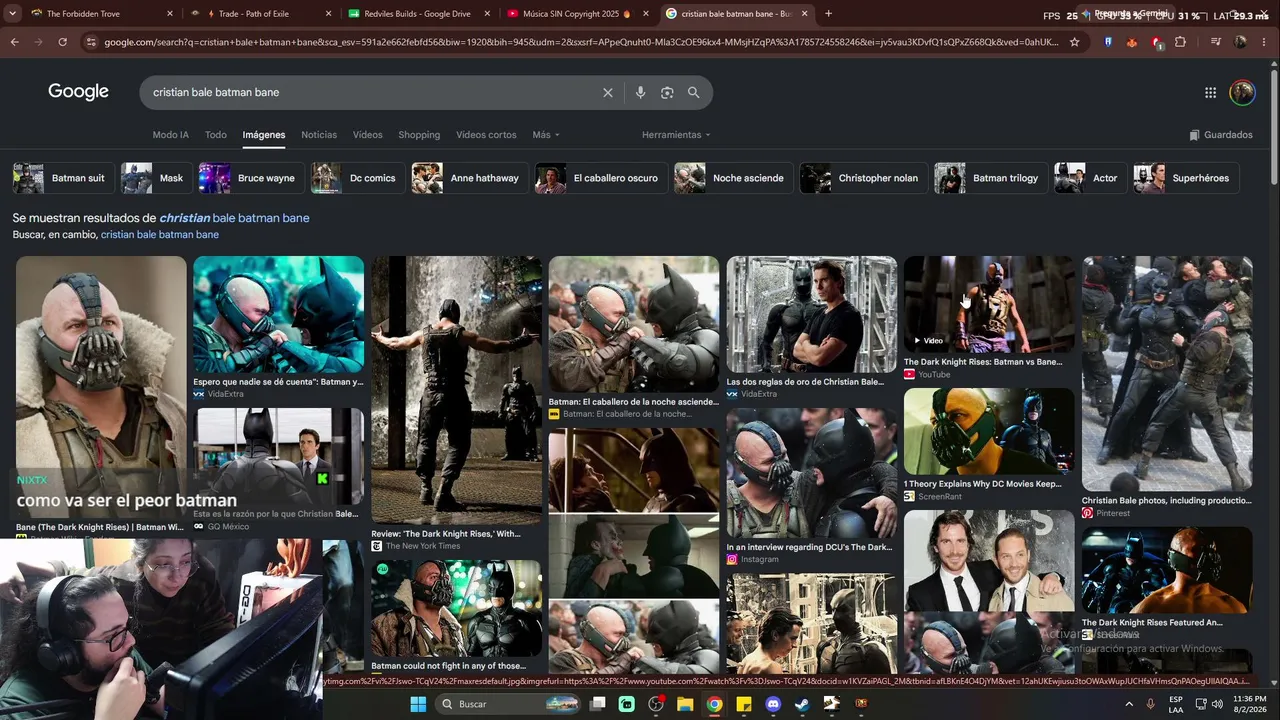Filter images by Superhéroes chip
Viewport: 1280px width, 720px height.
[x=1186, y=178]
